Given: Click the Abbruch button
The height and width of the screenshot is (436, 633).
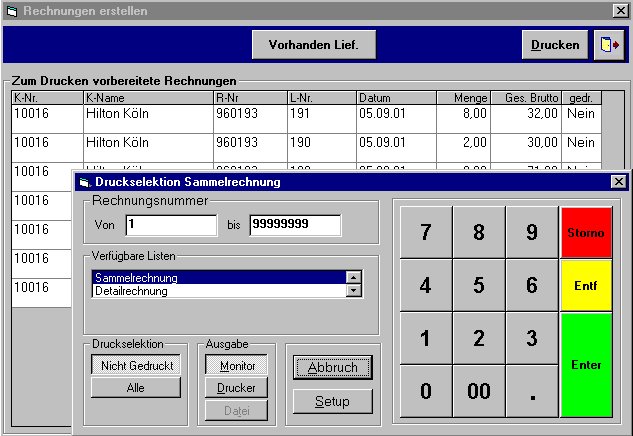Looking at the screenshot, I should point(332,367).
